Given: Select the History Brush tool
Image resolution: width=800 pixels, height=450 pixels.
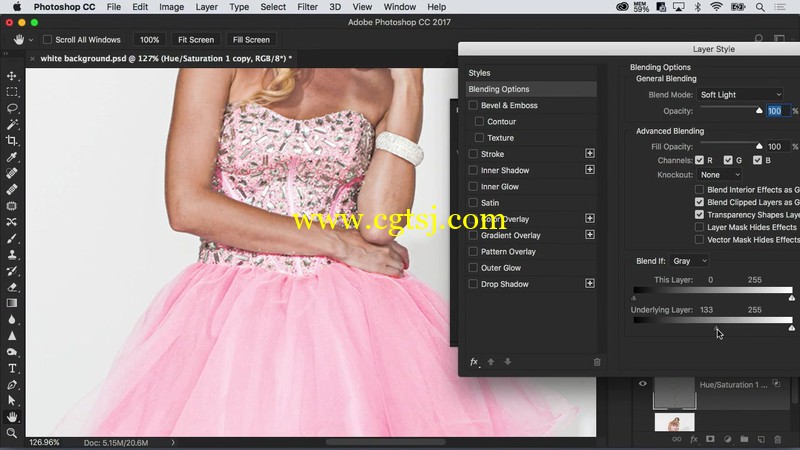Looking at the screenshot, I should coord(12,271).
